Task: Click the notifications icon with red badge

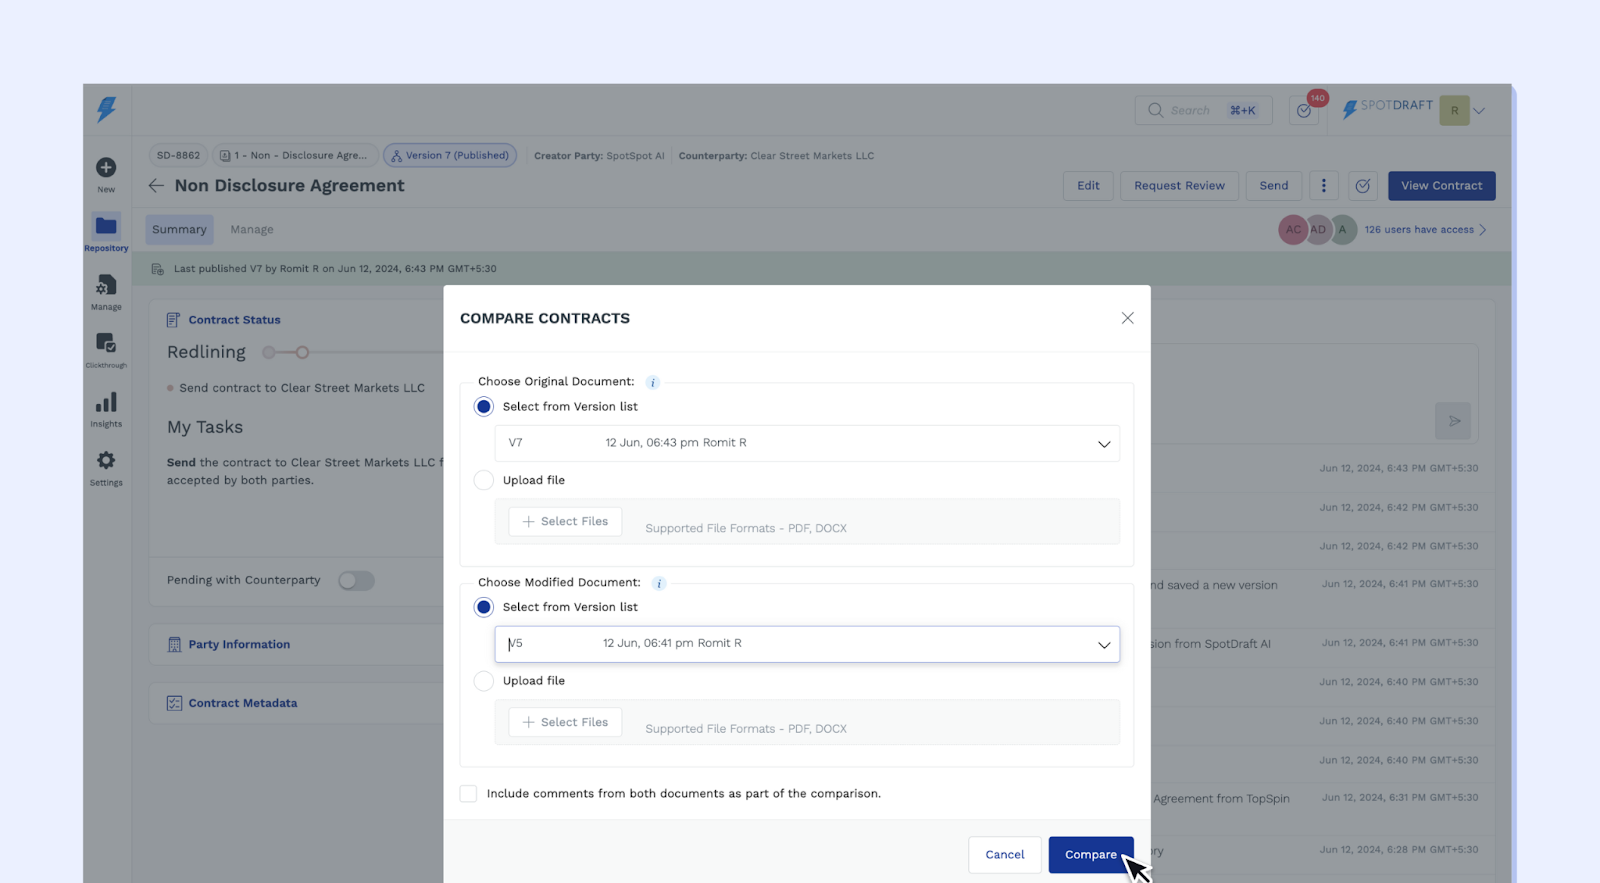Action: tap(1304, 110)
